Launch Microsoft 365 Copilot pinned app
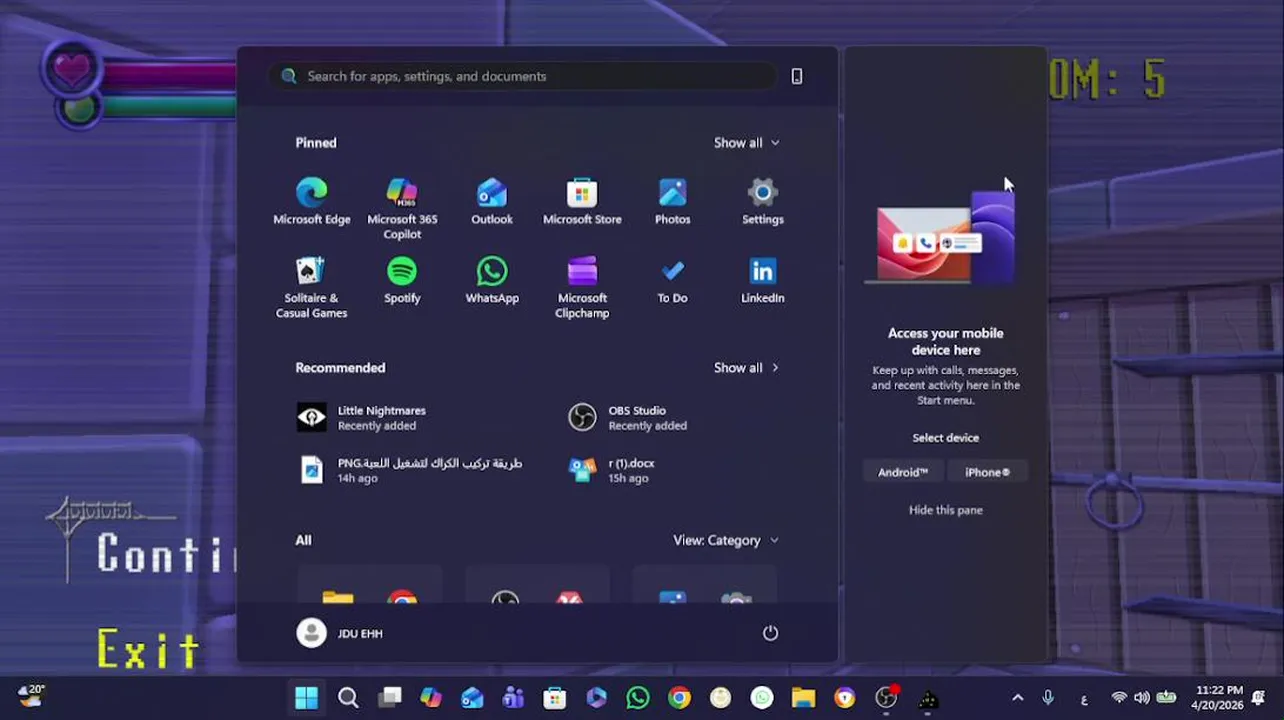The width and height of the screenshot is (1284, 720). click(x=402, y=209)
